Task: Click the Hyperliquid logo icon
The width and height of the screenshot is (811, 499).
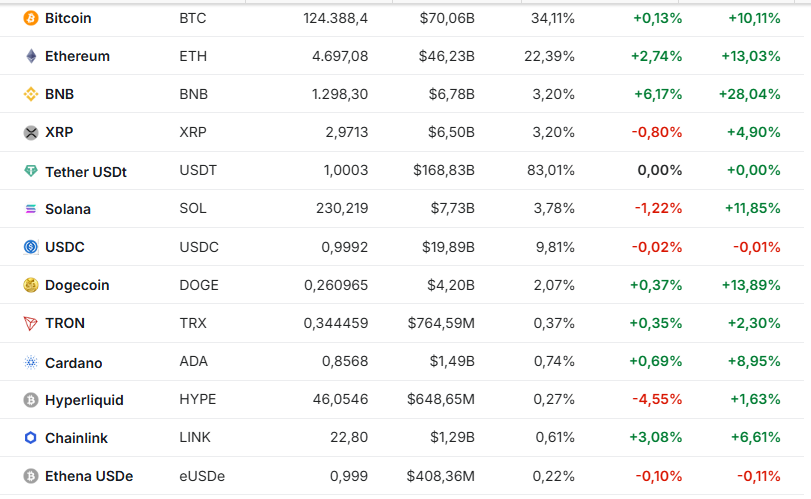Action: pyautogui.click(x=30, y=400)
